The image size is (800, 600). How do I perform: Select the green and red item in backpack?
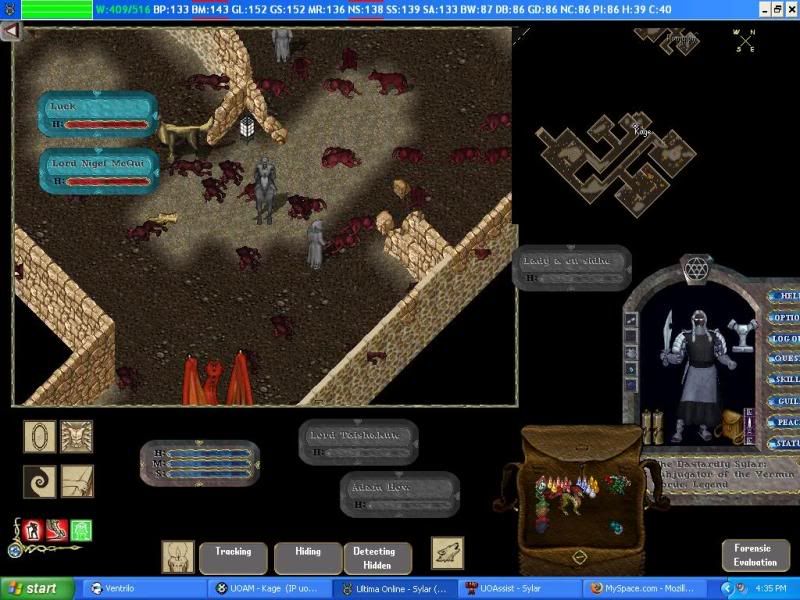(617, 484)
